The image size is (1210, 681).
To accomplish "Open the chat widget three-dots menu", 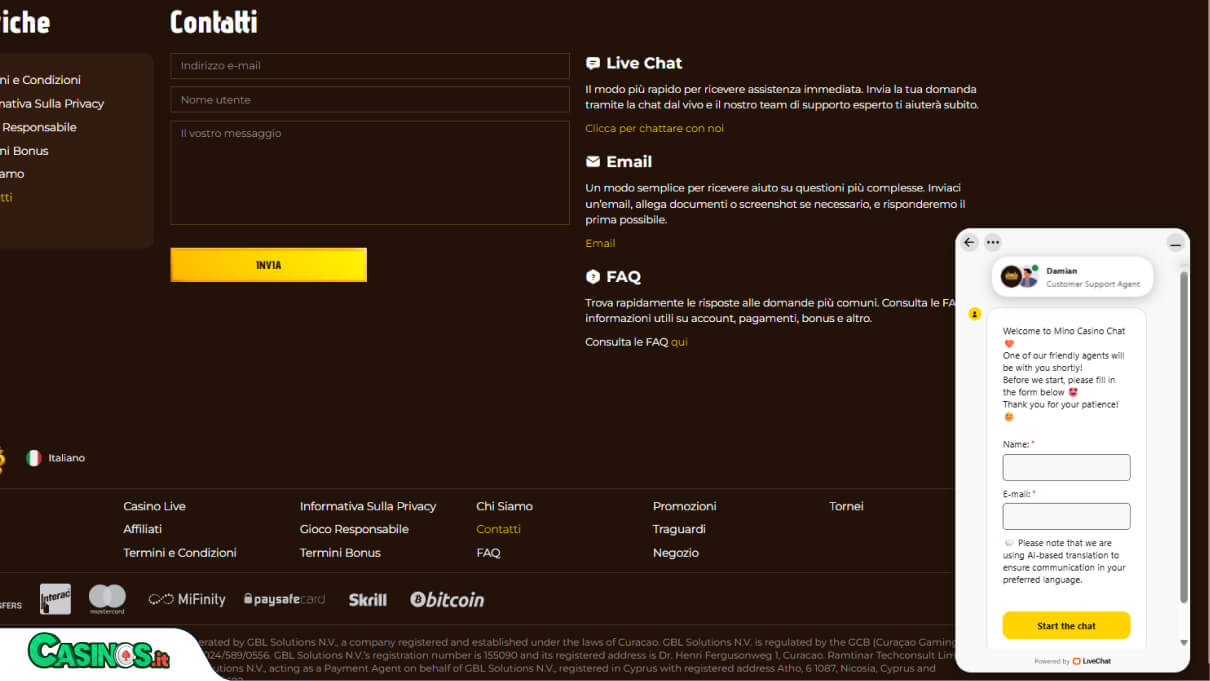I will 992,242.
